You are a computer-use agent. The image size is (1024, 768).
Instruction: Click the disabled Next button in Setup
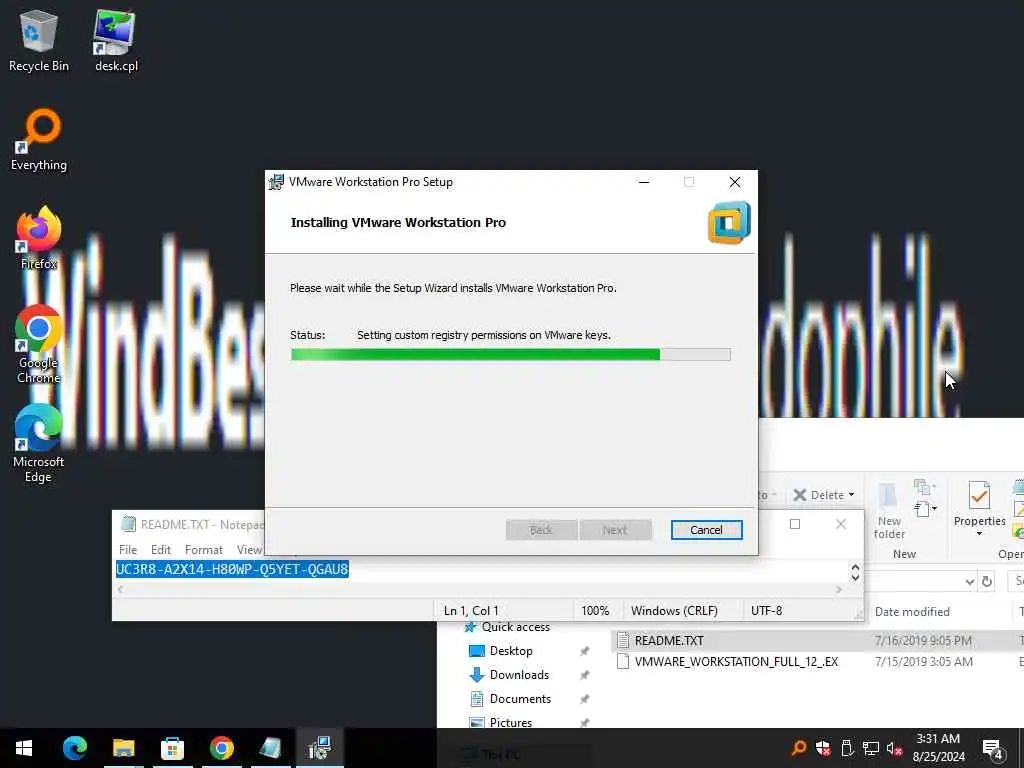click(615, 530)
